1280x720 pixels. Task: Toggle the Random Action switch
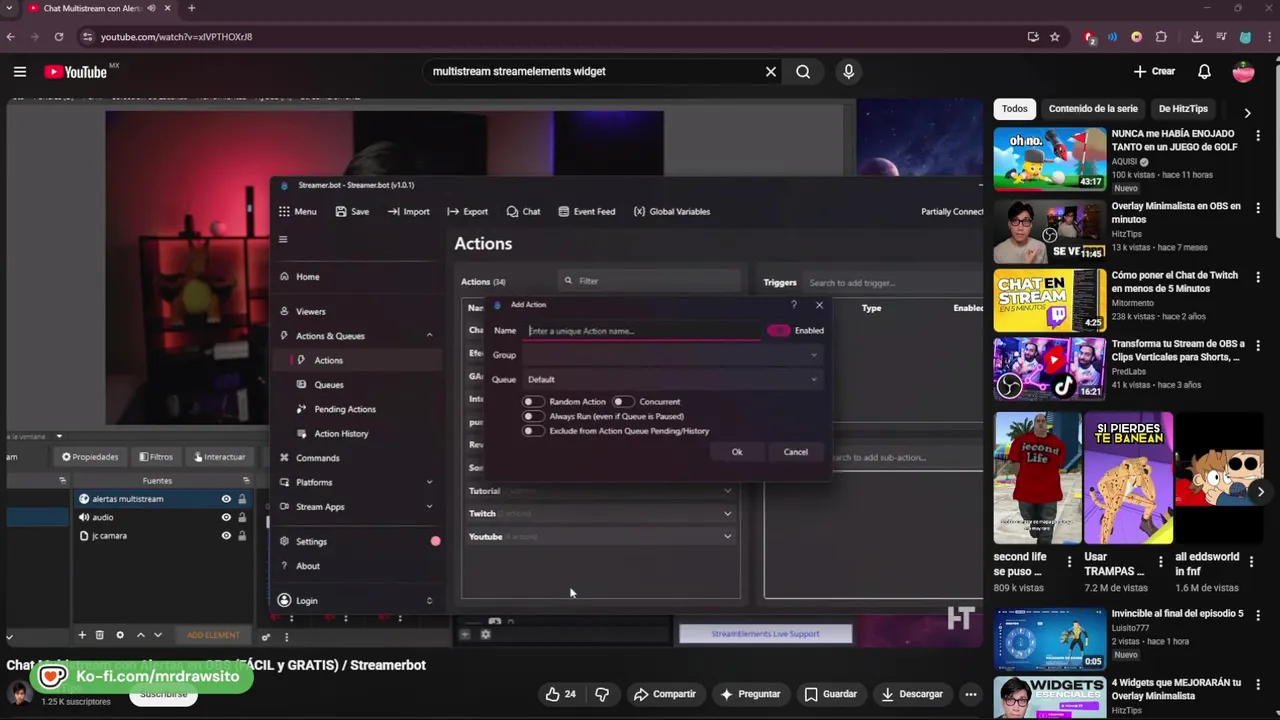(534, 401)
